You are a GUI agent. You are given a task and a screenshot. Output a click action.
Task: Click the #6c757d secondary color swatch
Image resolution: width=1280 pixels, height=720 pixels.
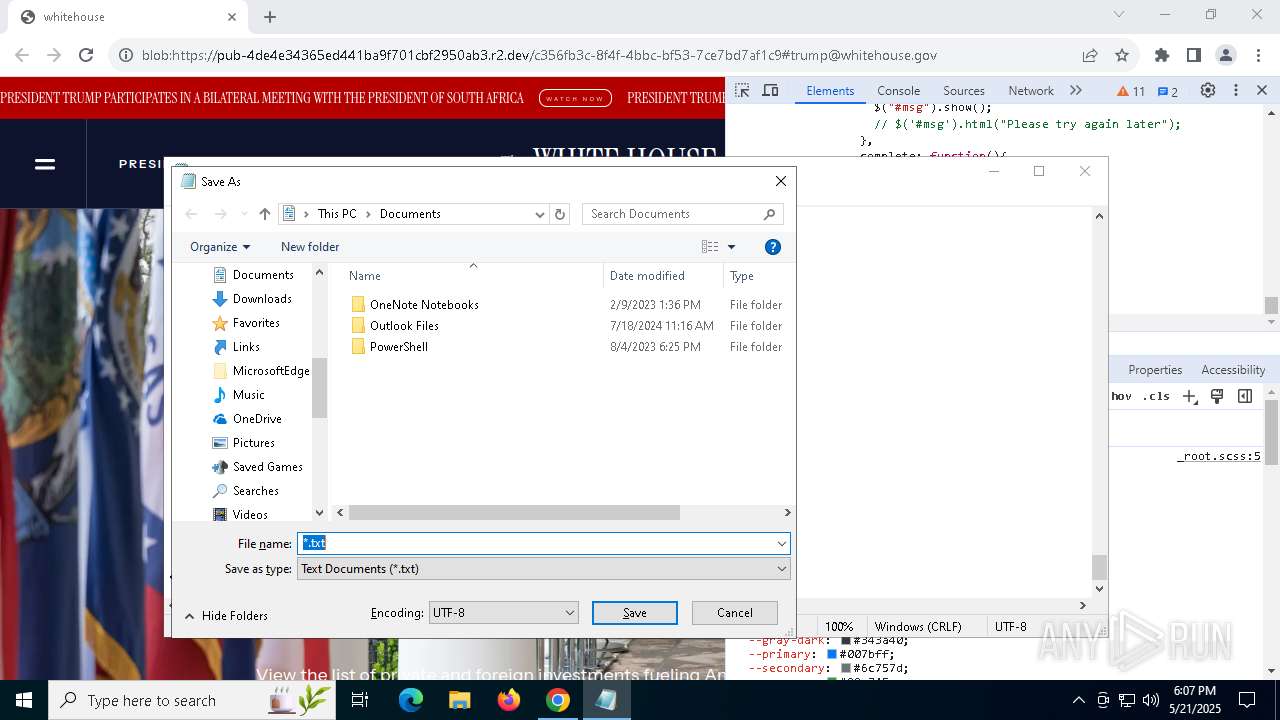pos(846,668)
